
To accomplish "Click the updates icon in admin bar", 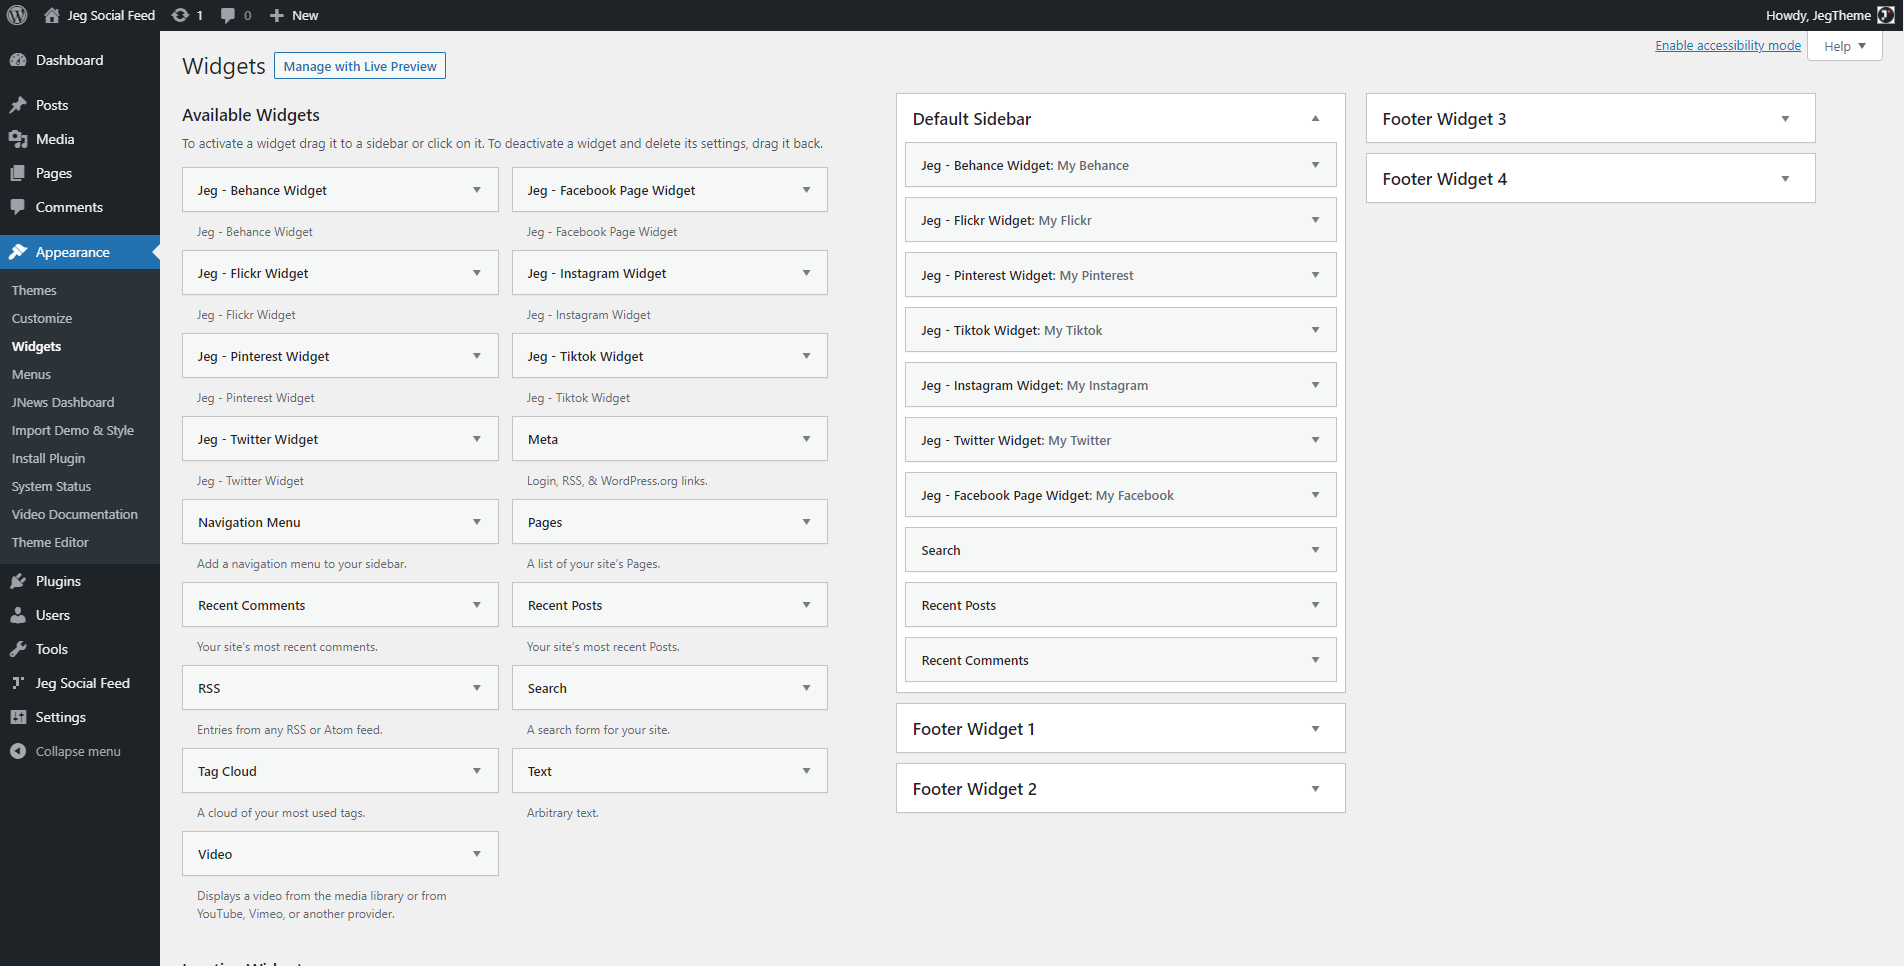I will click(180, 15).
